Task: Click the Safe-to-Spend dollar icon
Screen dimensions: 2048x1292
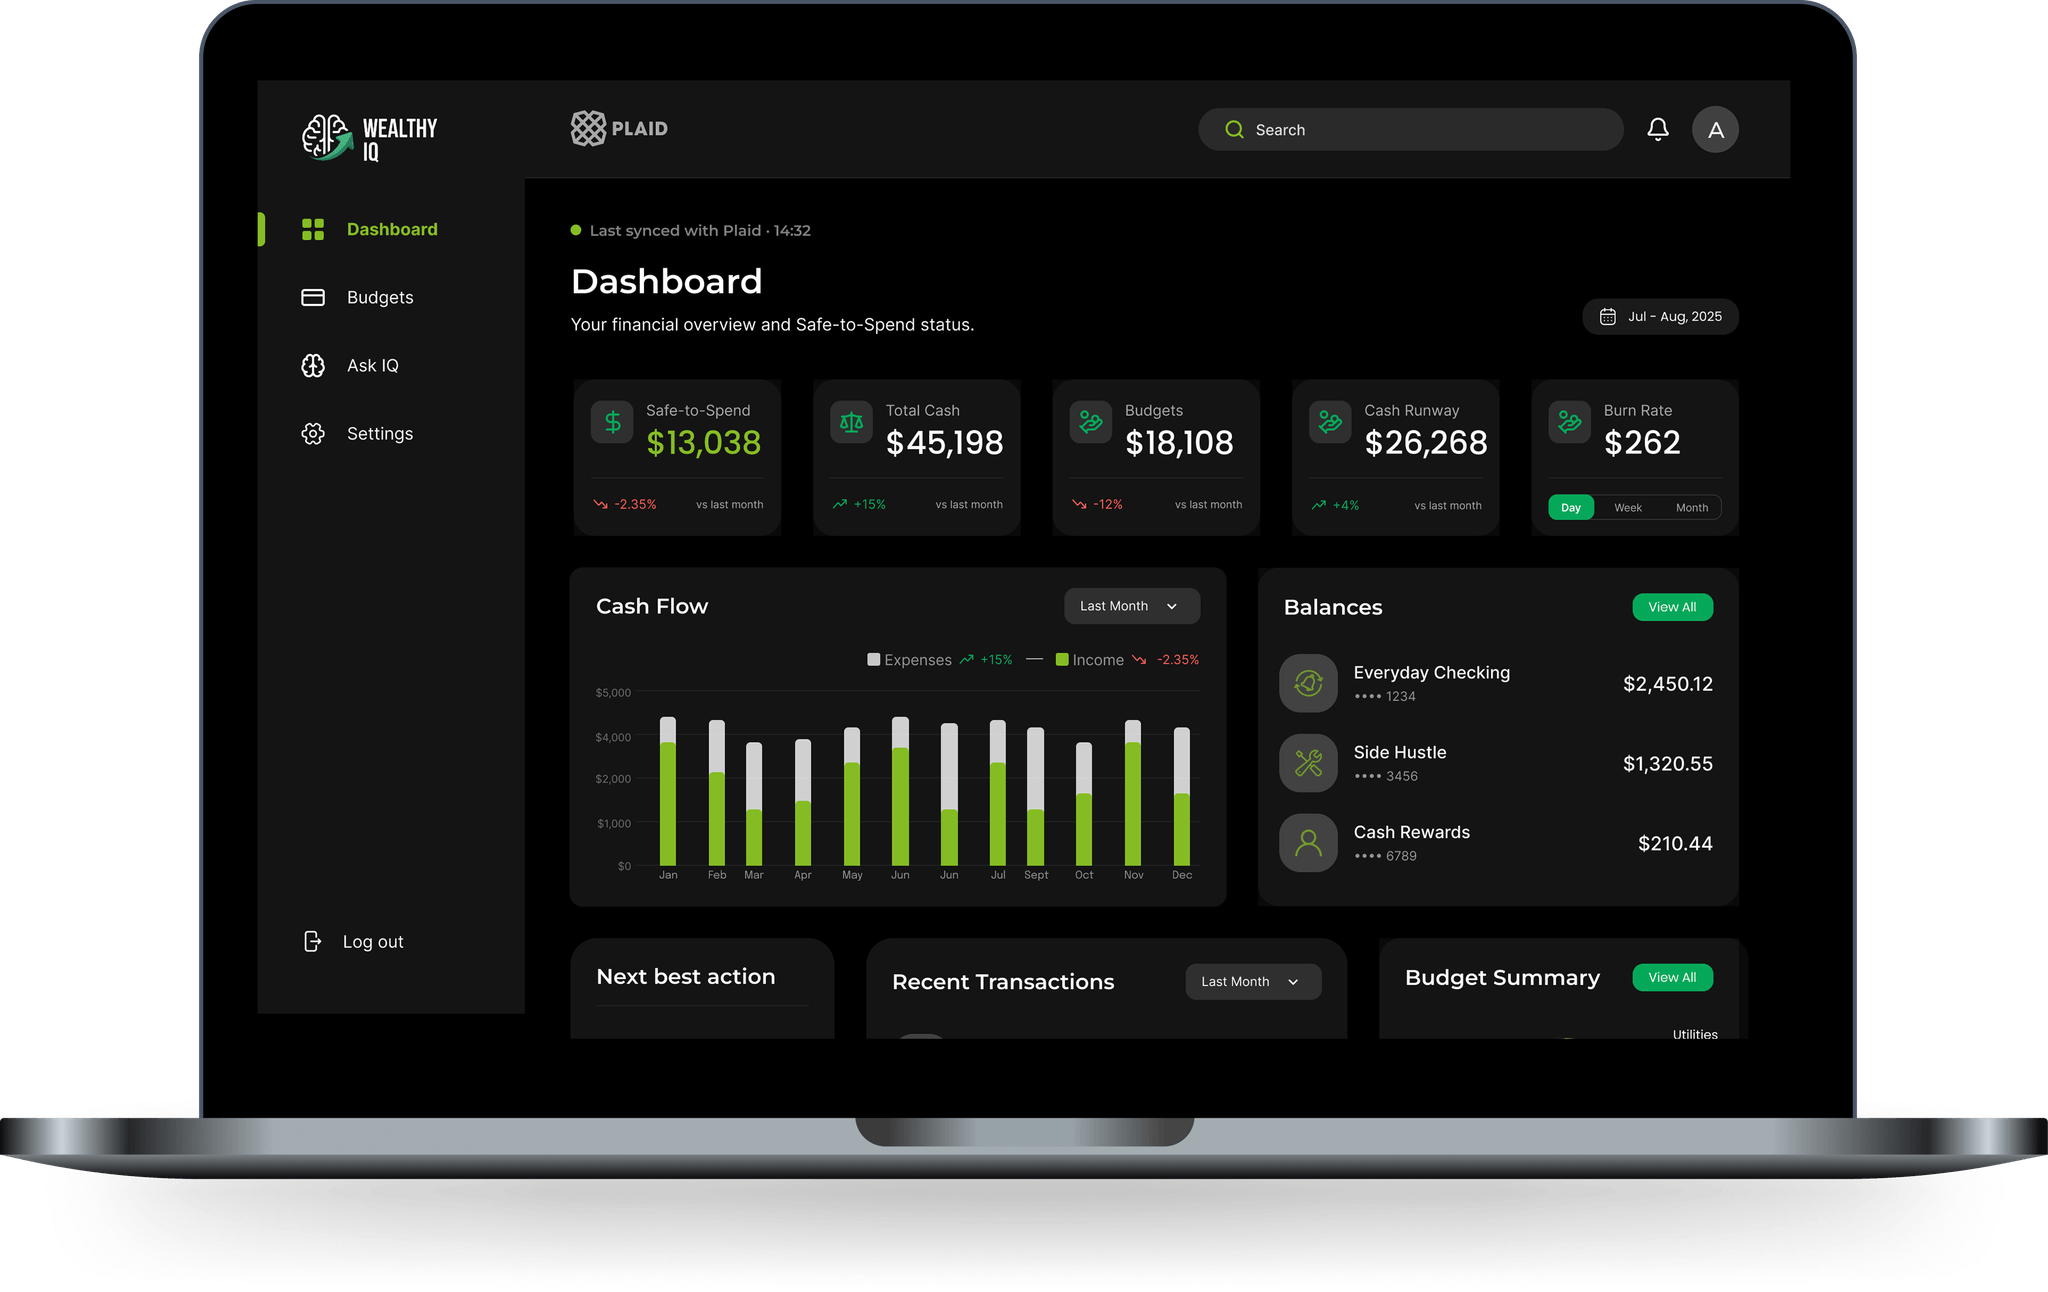Action: (612, 422)
